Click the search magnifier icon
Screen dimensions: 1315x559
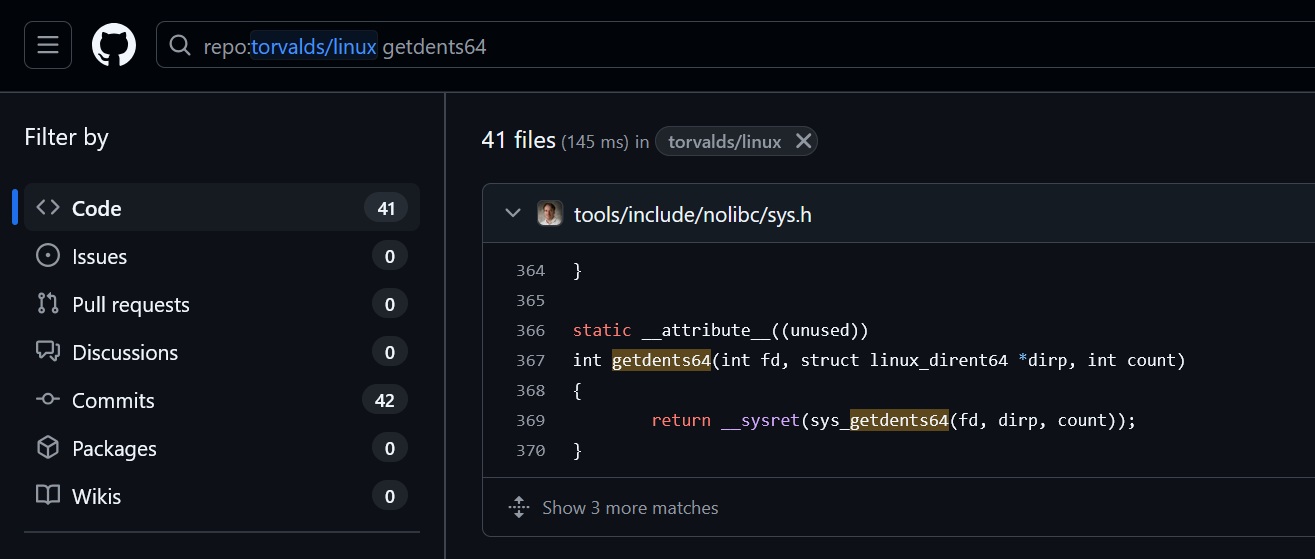(x=180, y=46)
